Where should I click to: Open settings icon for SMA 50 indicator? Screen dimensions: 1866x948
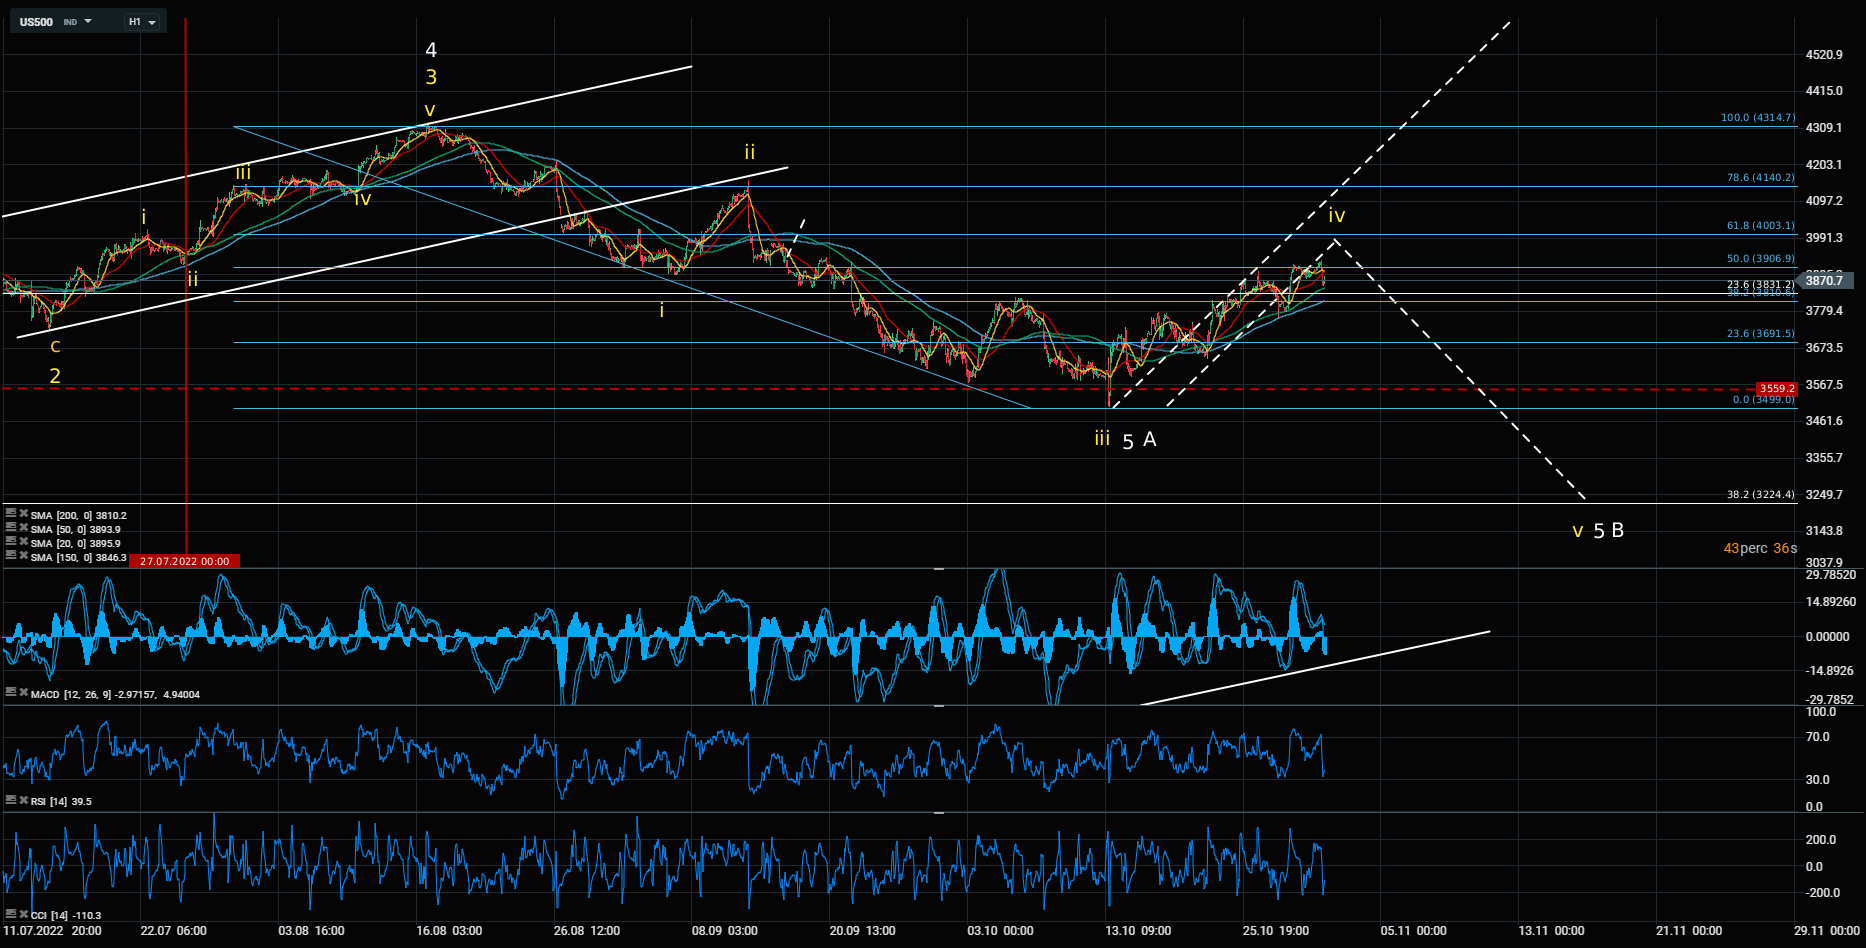tap(11, 527)
